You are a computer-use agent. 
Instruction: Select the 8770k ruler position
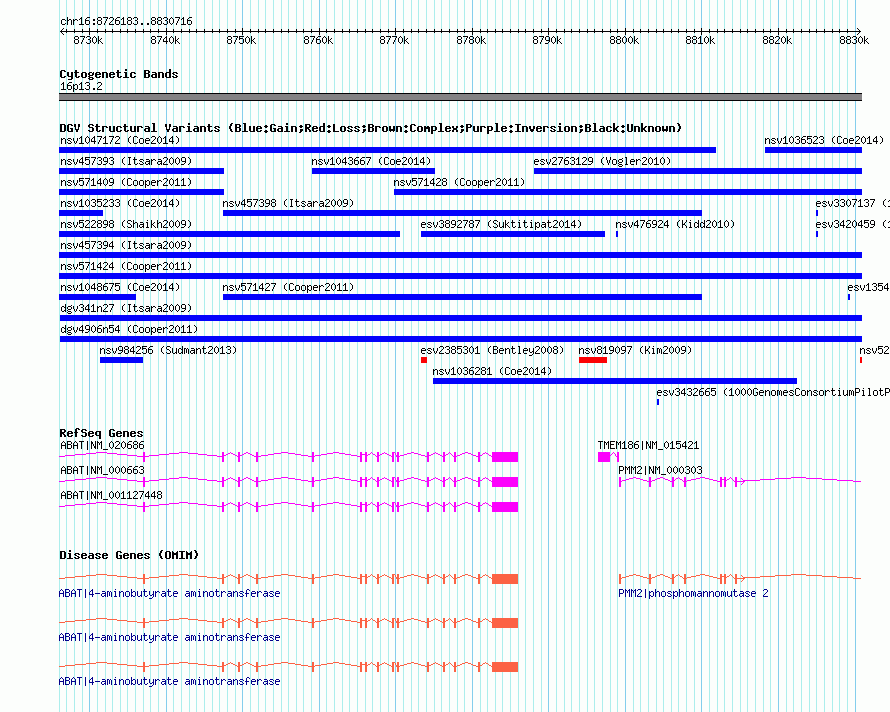(x=394, y=40)
